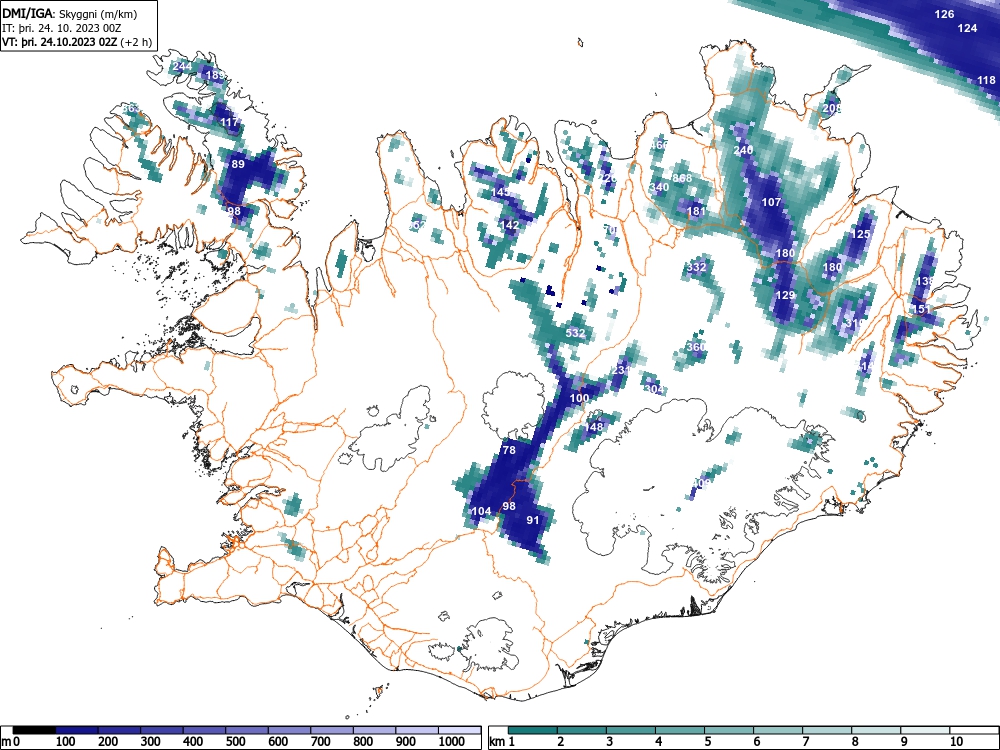
Task: Select the visibility value 148
Action: (x=594, y=427)
